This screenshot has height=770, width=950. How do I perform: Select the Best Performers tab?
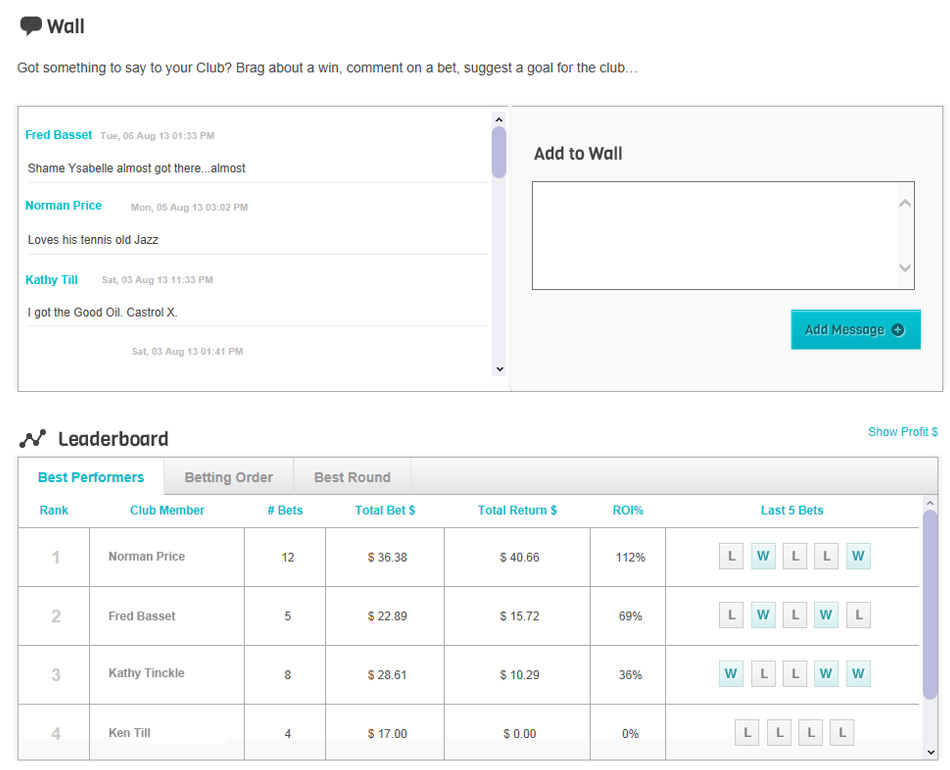91,477
